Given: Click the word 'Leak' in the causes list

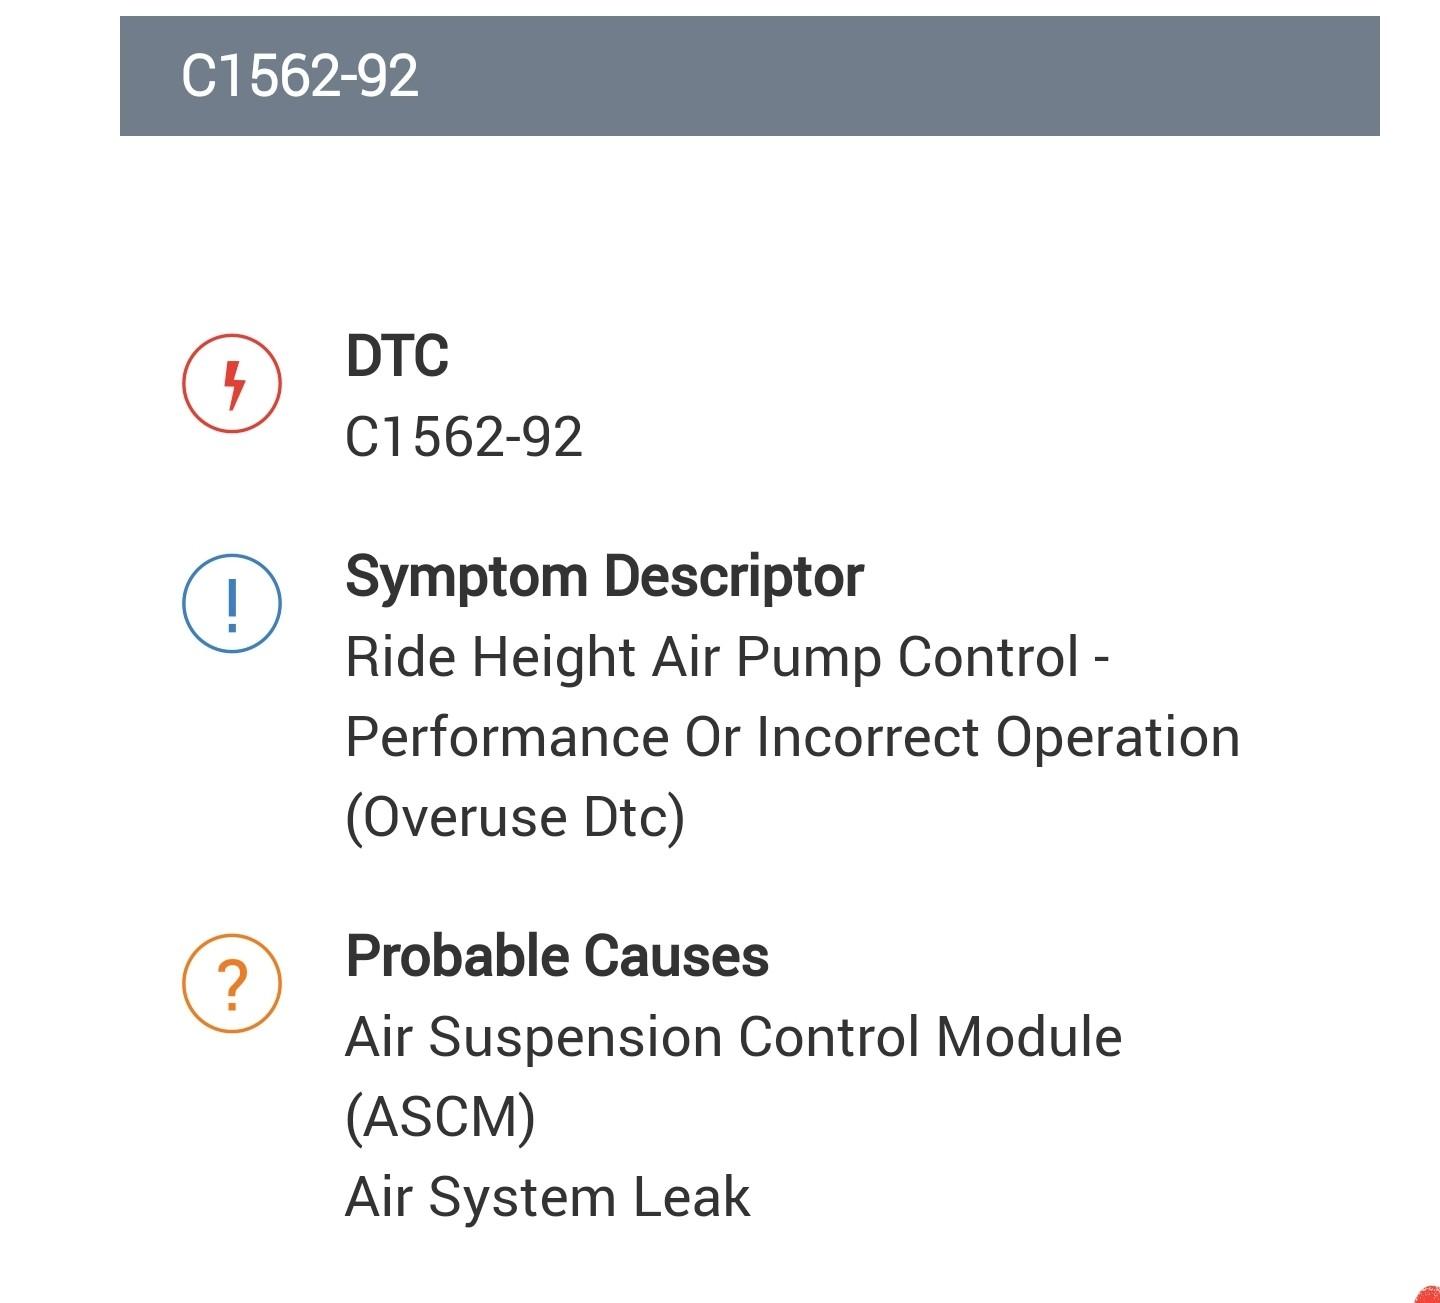Looking at the screenshot, I should [x=691, y=1197].
